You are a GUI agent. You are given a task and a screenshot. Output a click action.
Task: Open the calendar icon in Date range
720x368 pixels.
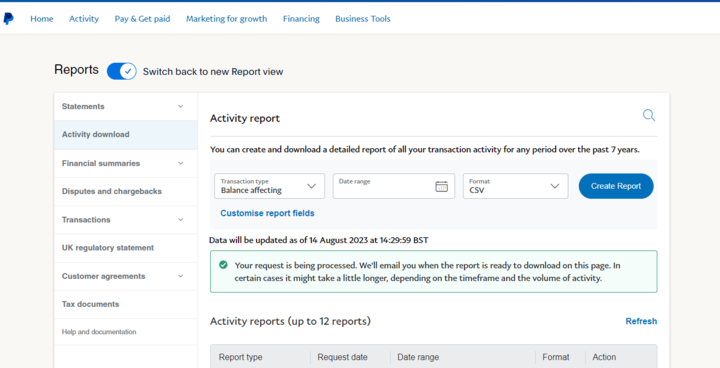[441, 186]
